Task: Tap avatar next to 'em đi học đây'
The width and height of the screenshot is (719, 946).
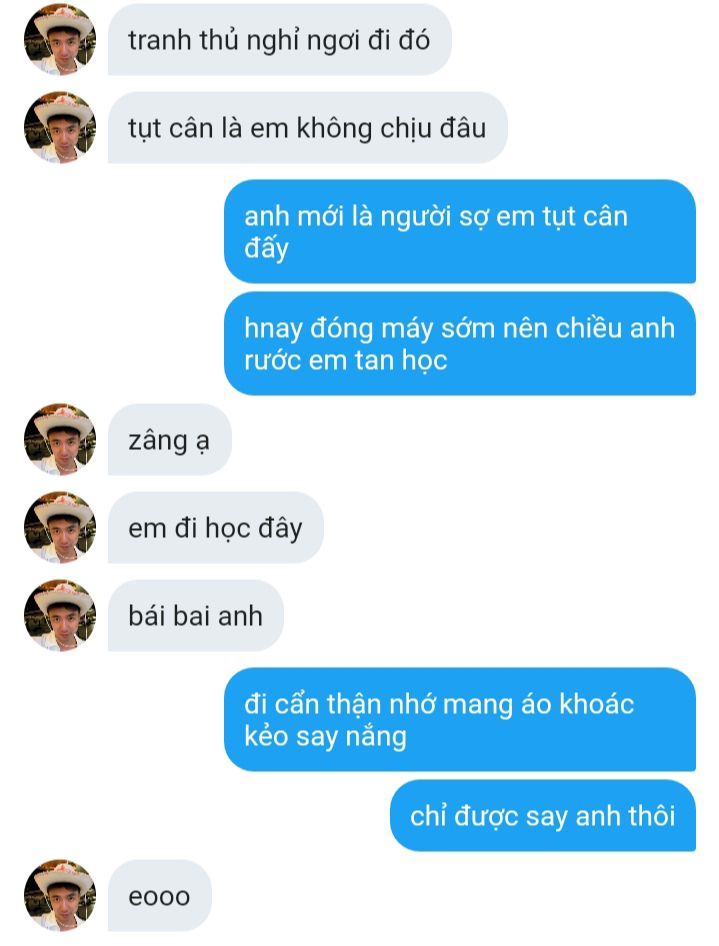Action: (60, 527)
